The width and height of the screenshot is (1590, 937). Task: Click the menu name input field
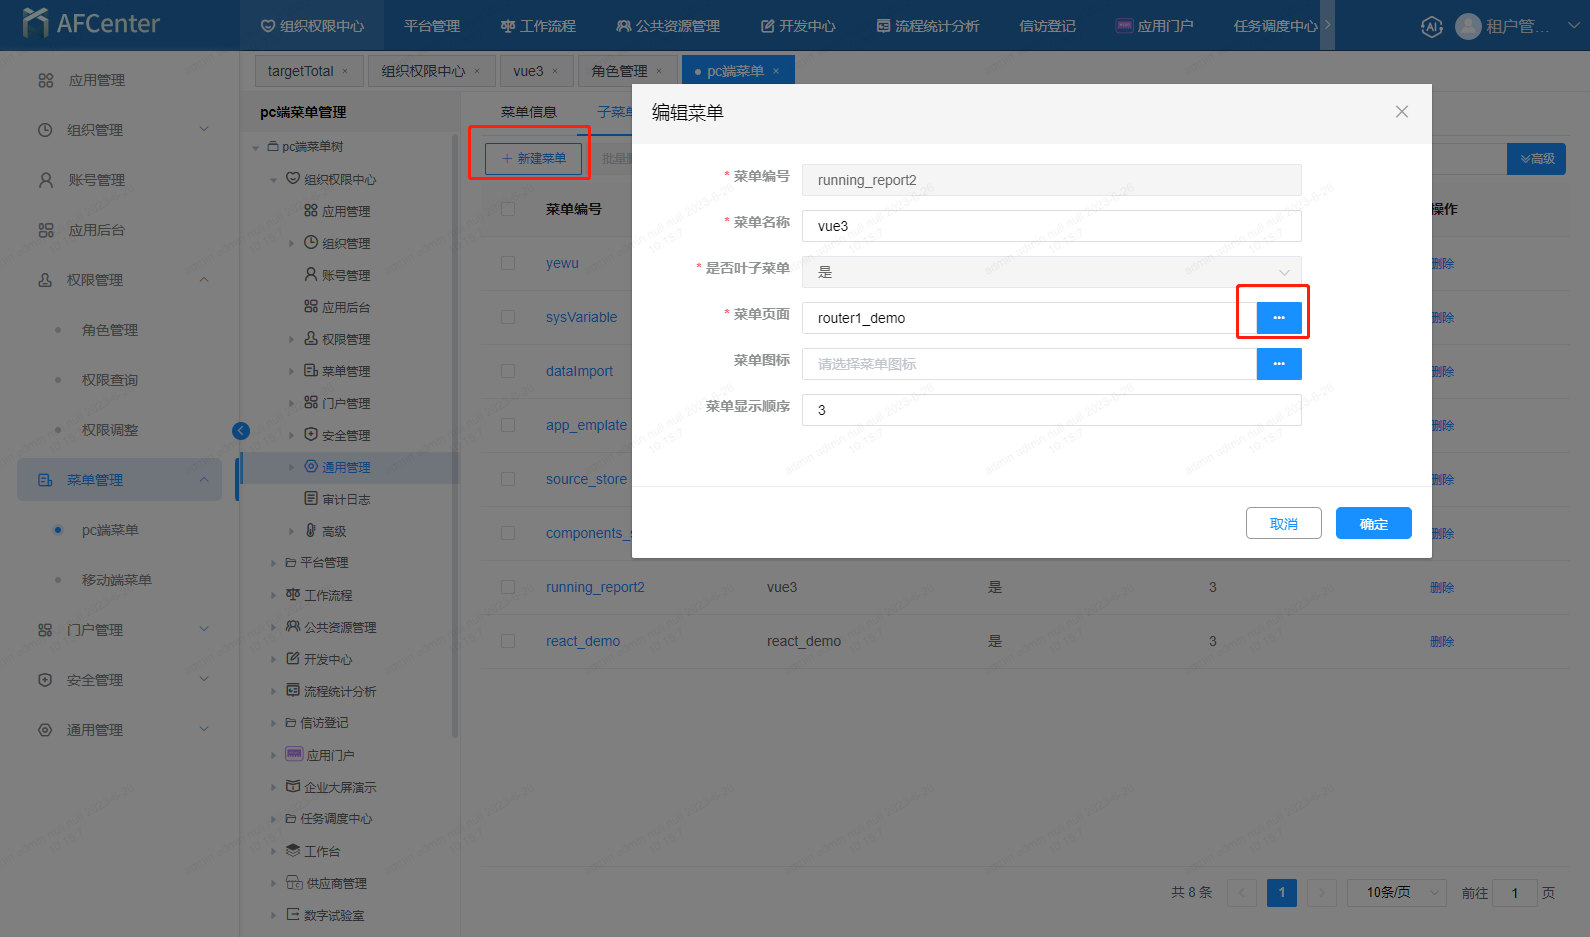[x=1050, y=226]
